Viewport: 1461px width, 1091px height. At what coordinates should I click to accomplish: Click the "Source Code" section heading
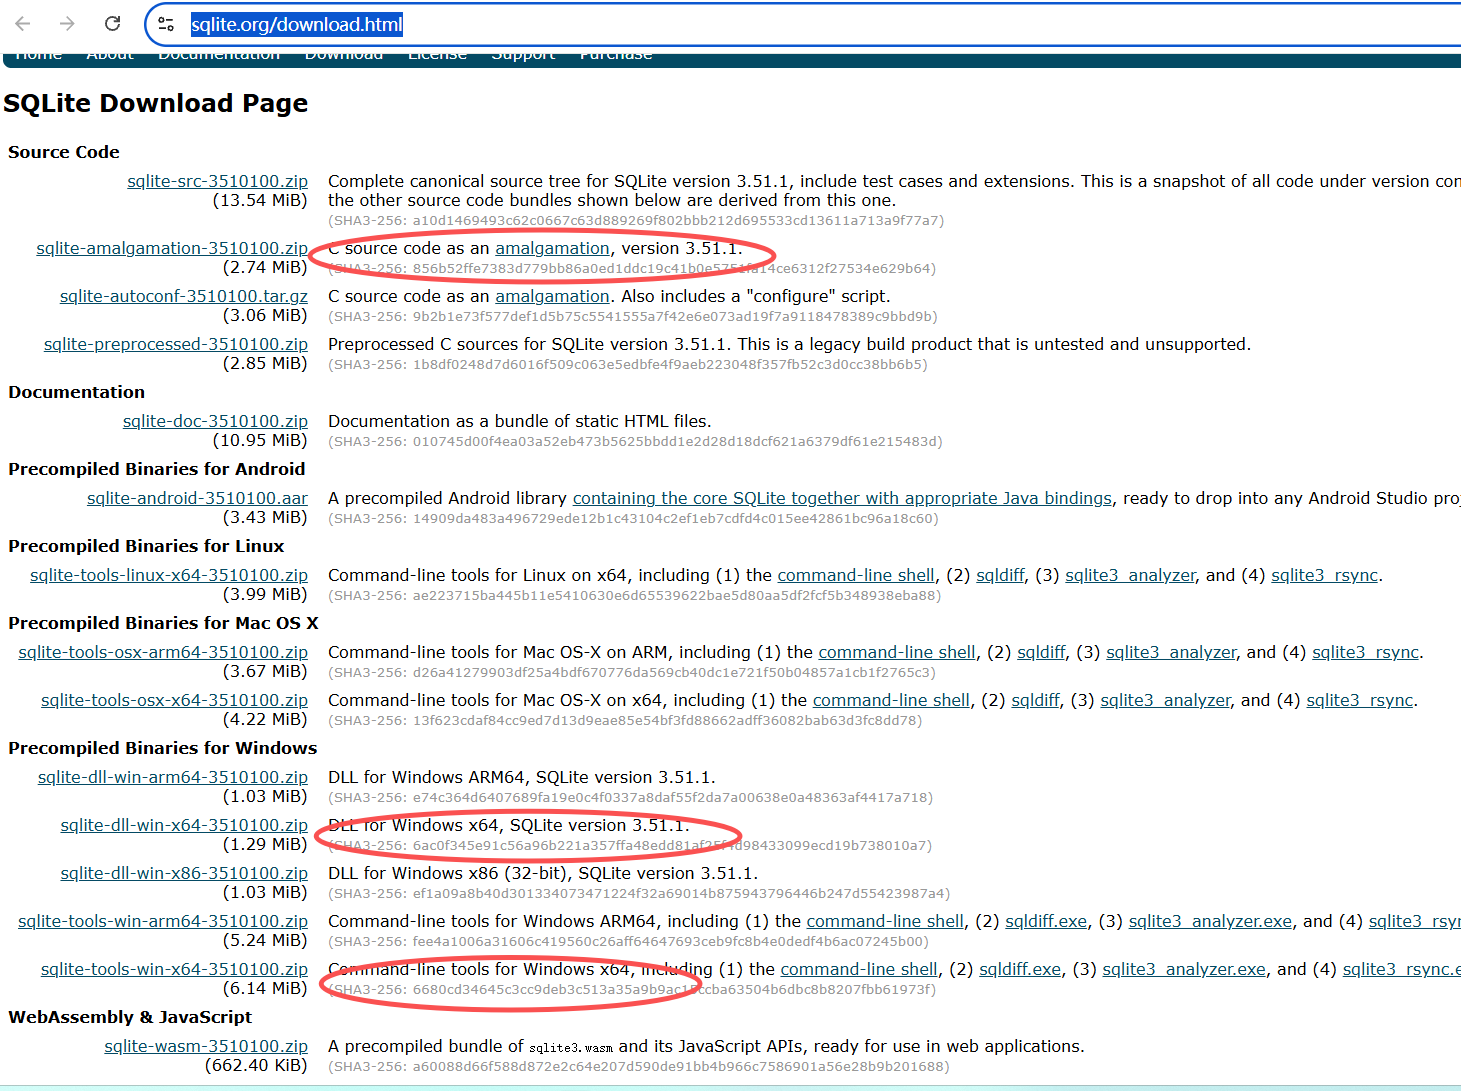(x=64, y=152)
